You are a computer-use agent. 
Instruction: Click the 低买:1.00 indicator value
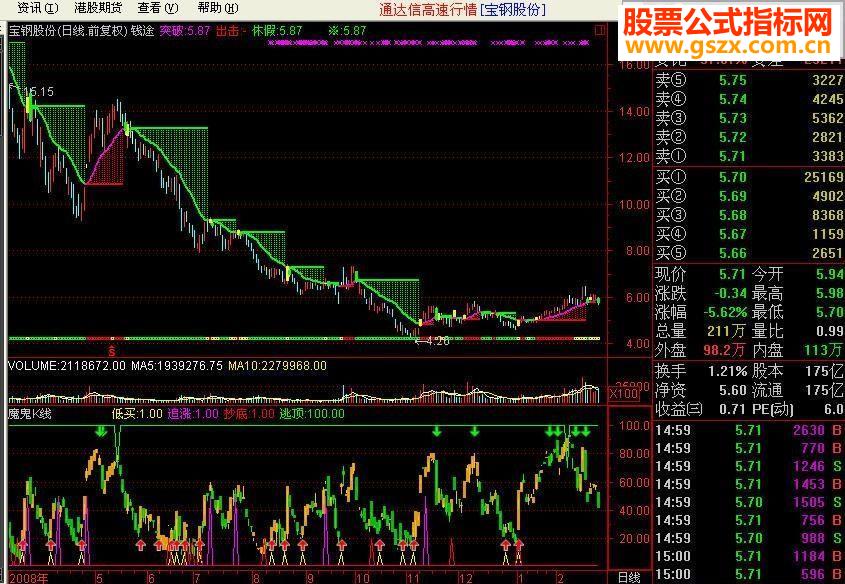(136, 414)
